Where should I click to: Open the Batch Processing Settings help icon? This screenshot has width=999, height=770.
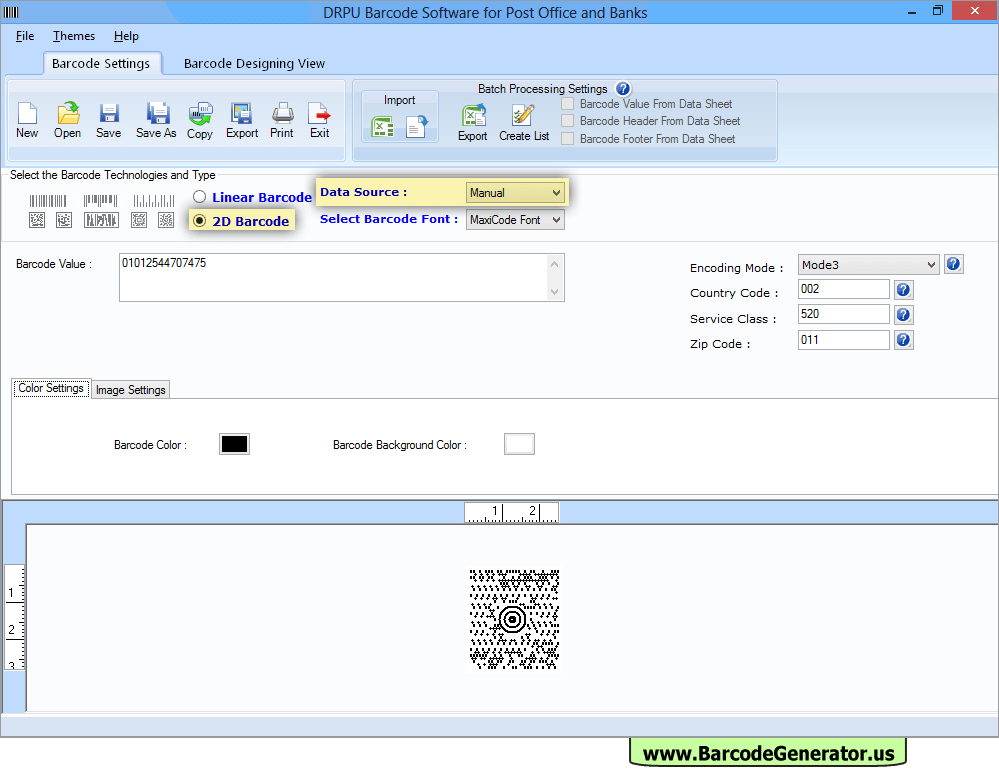(623, 88)
